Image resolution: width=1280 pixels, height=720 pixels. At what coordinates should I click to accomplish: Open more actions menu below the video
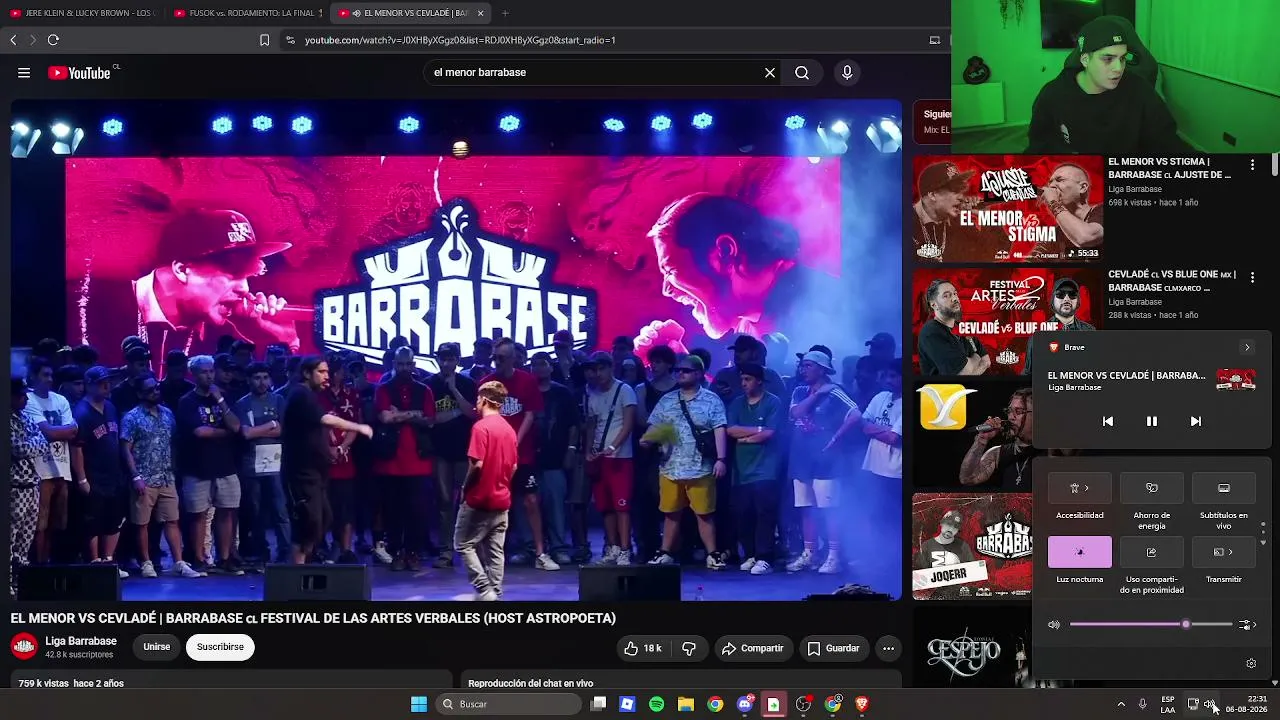click(x=888, y=648)
